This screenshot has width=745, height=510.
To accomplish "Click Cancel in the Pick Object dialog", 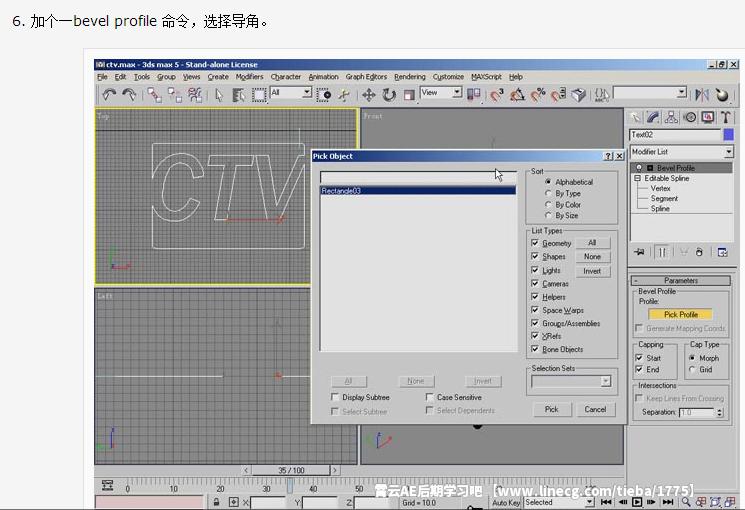I will pos(595,409).
